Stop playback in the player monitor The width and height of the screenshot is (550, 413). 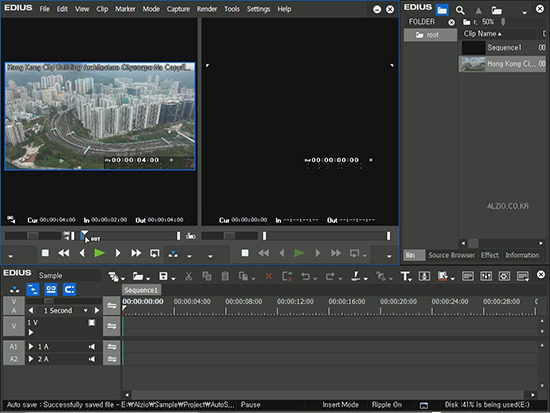45,253
